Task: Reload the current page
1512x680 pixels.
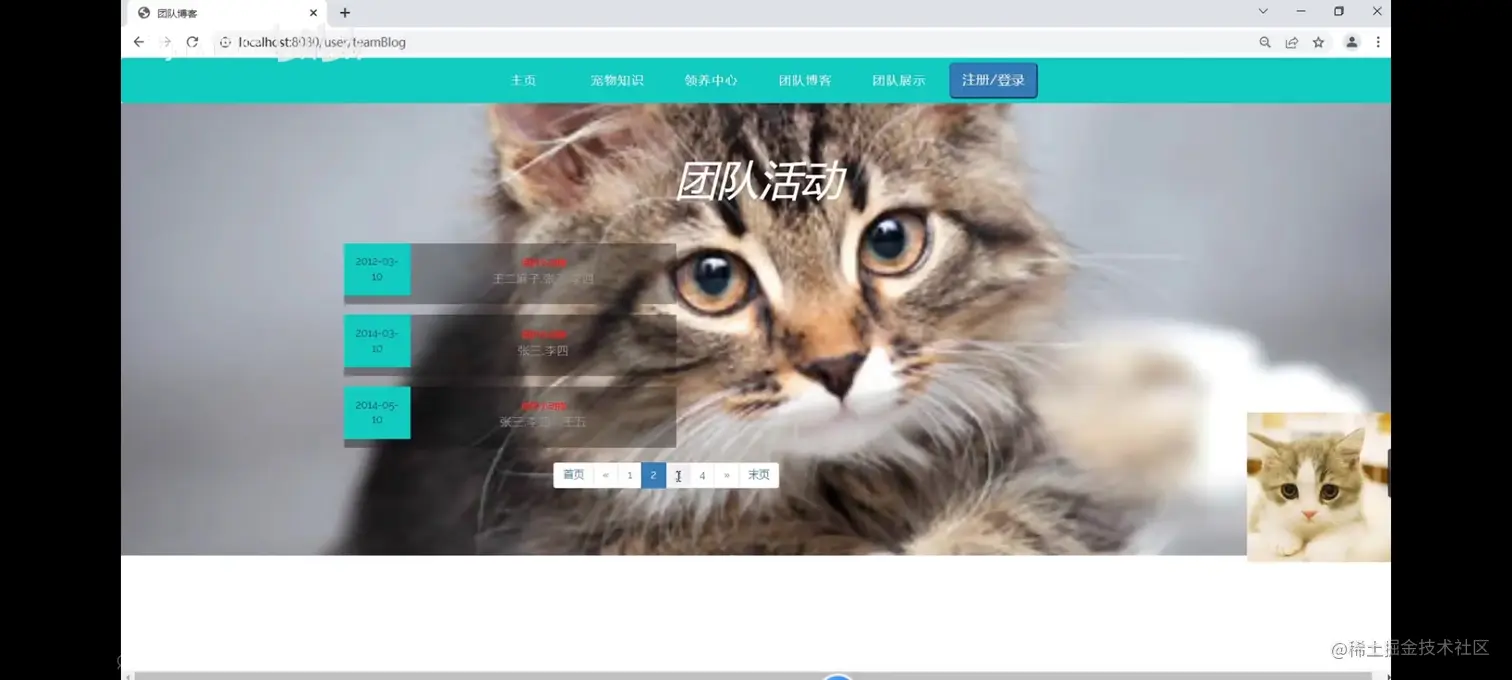Action: pyautogui.click(x=193, y=42)
